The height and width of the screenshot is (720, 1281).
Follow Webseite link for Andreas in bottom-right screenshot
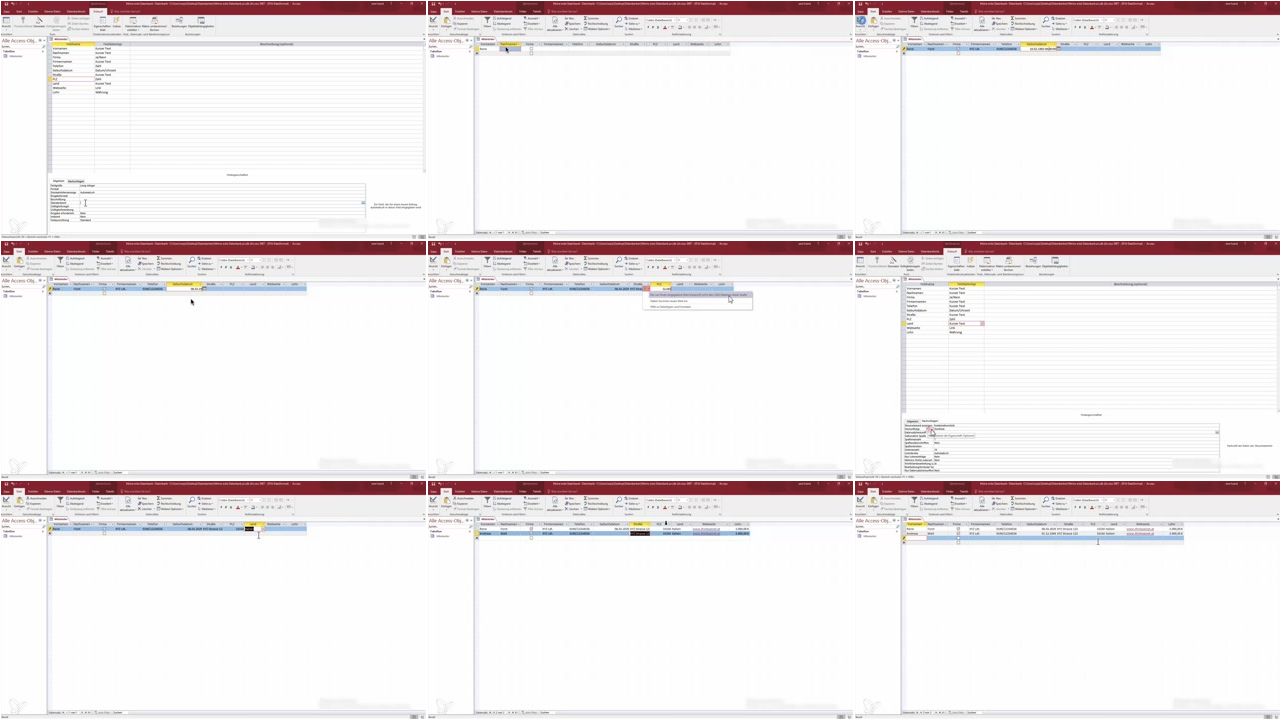1140,534
